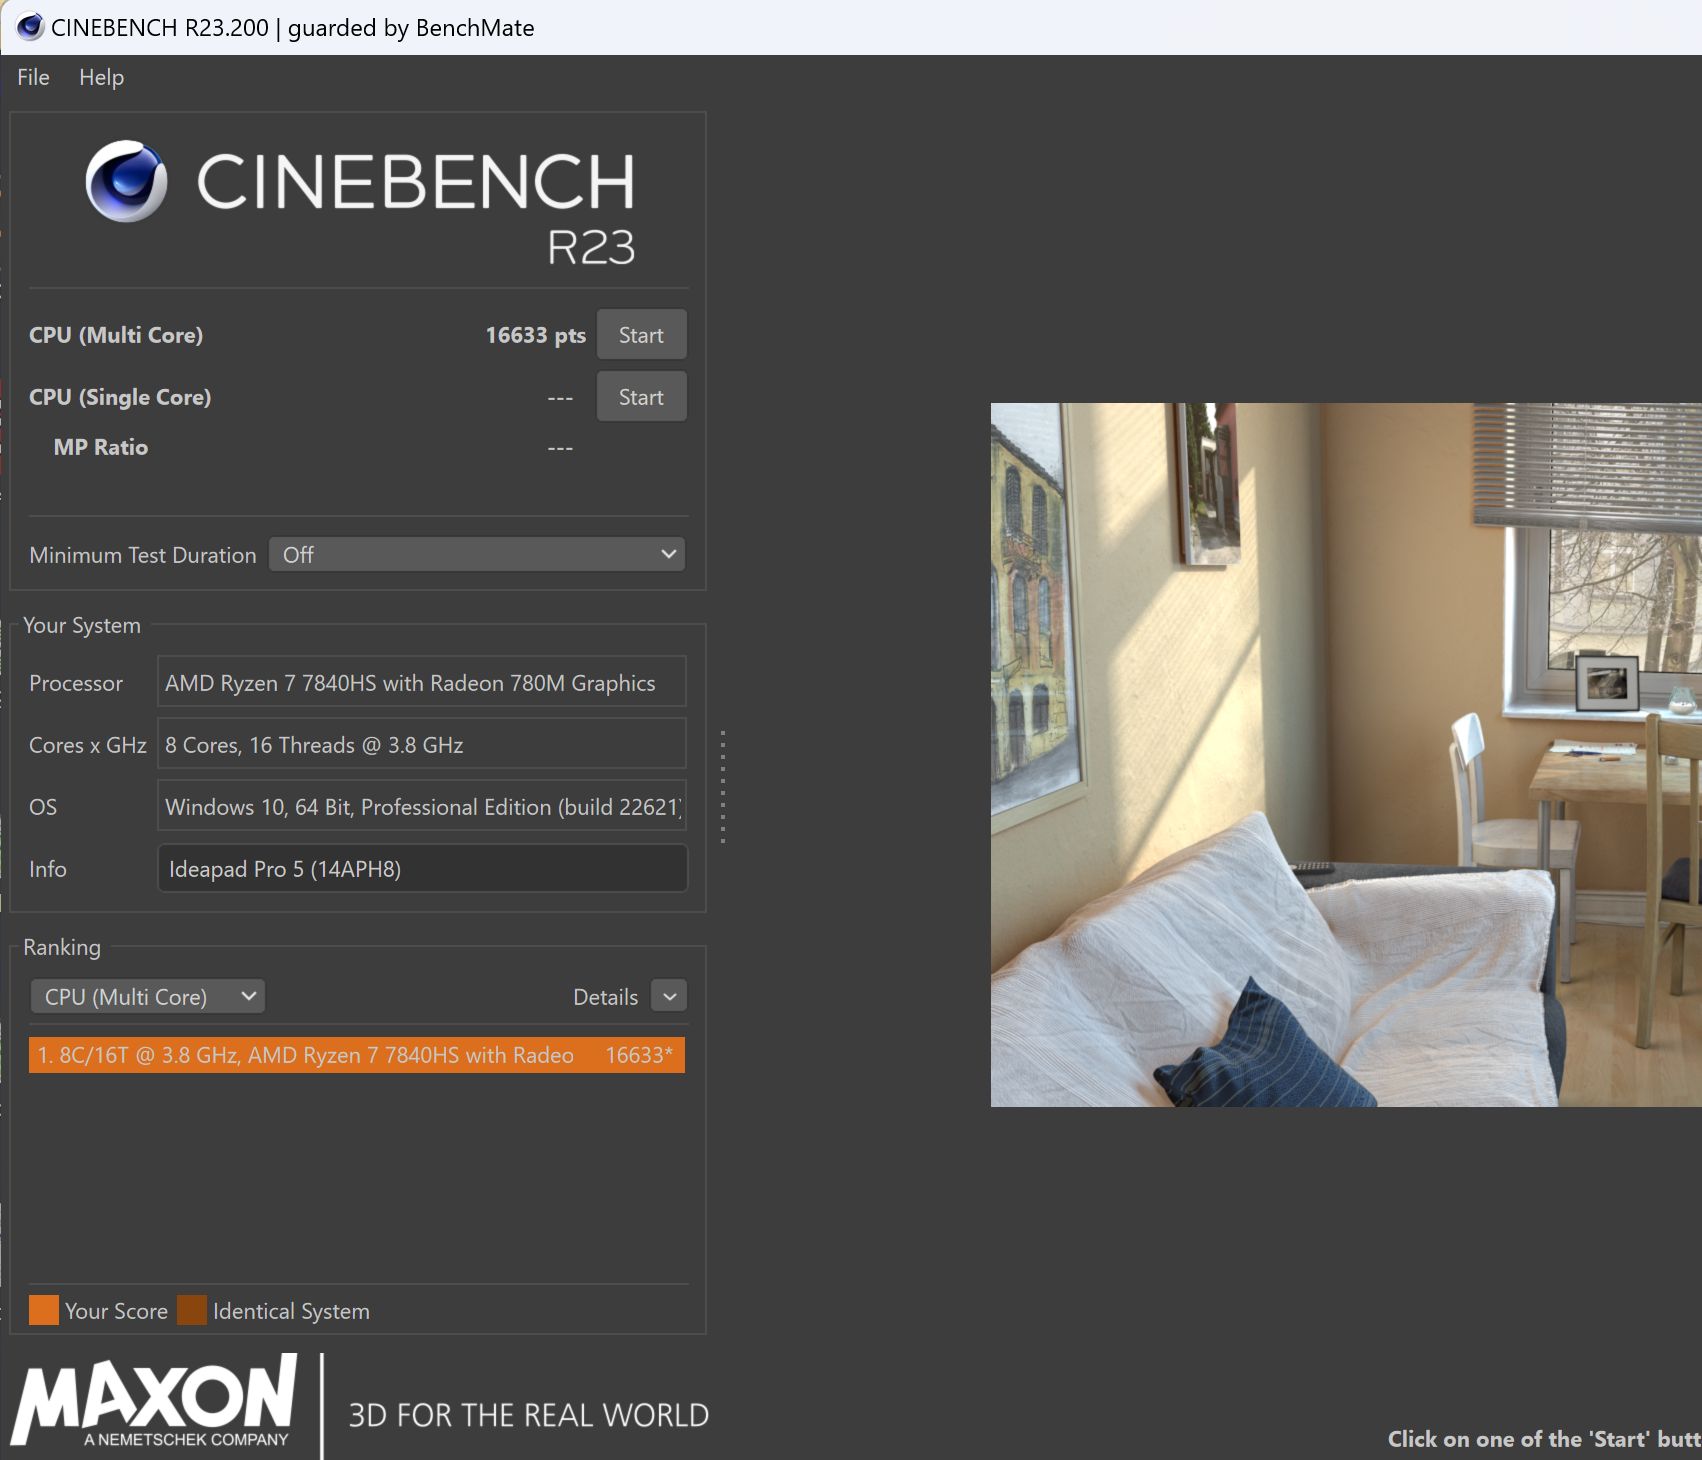Click the 3D FOR THE REAL WORLD tagline
This screenshot has width=1702, height=1460.
pyautogui.click(x=528, y=1415)
